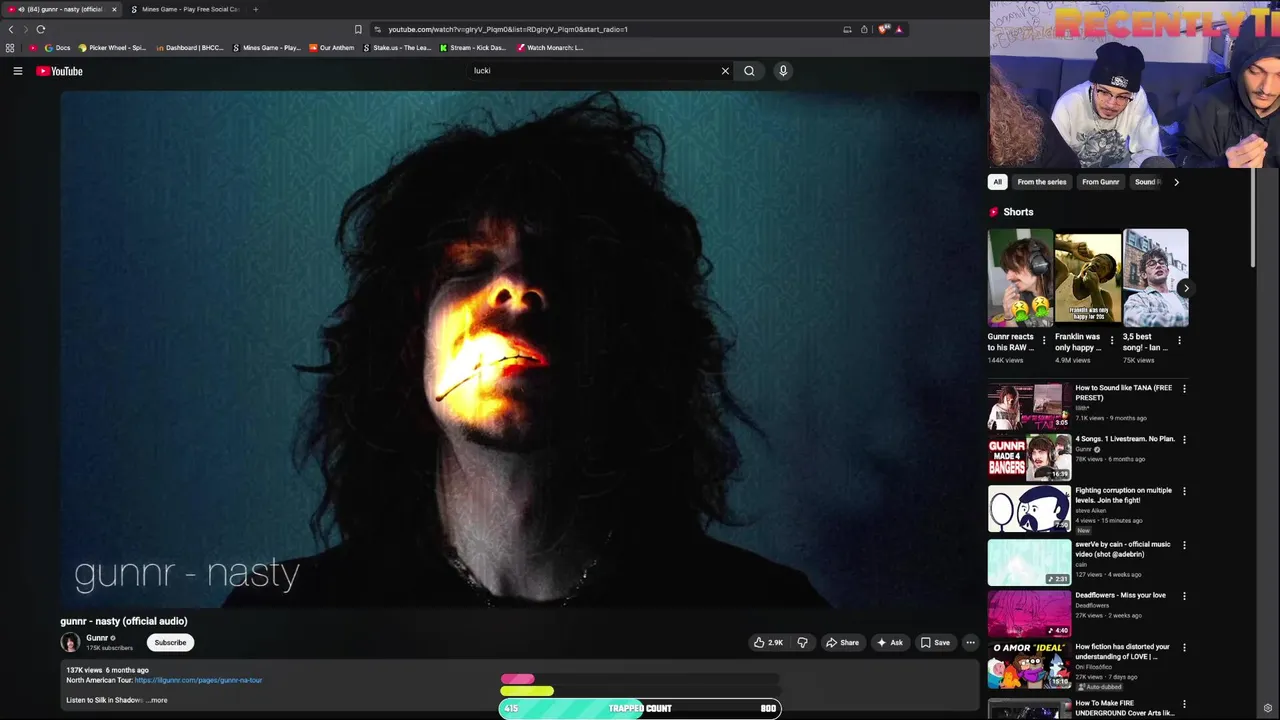Open Dashboard | BHCC bookmark
The width and height of the screenshot is (1280, 720).
tap(190, 48)
